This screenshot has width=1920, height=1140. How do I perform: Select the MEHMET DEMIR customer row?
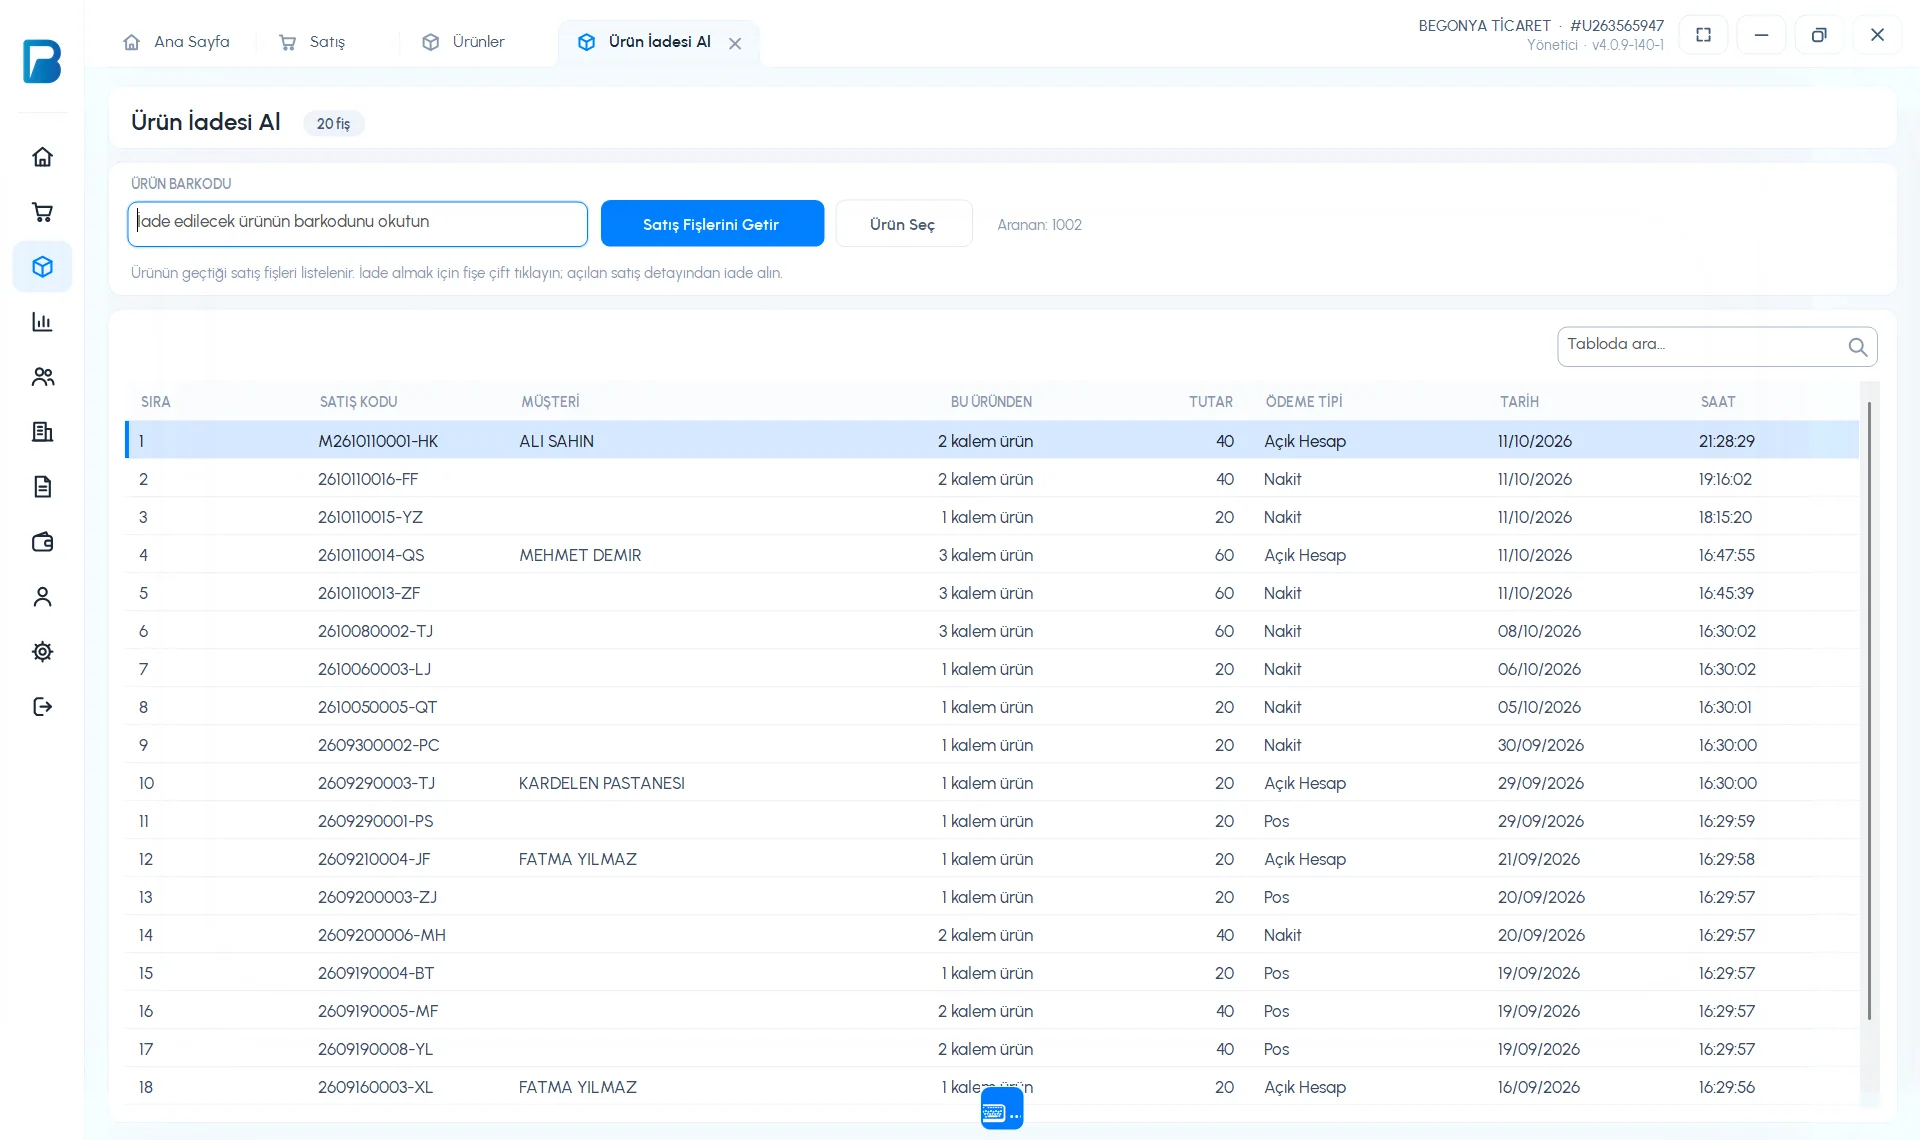992,555
